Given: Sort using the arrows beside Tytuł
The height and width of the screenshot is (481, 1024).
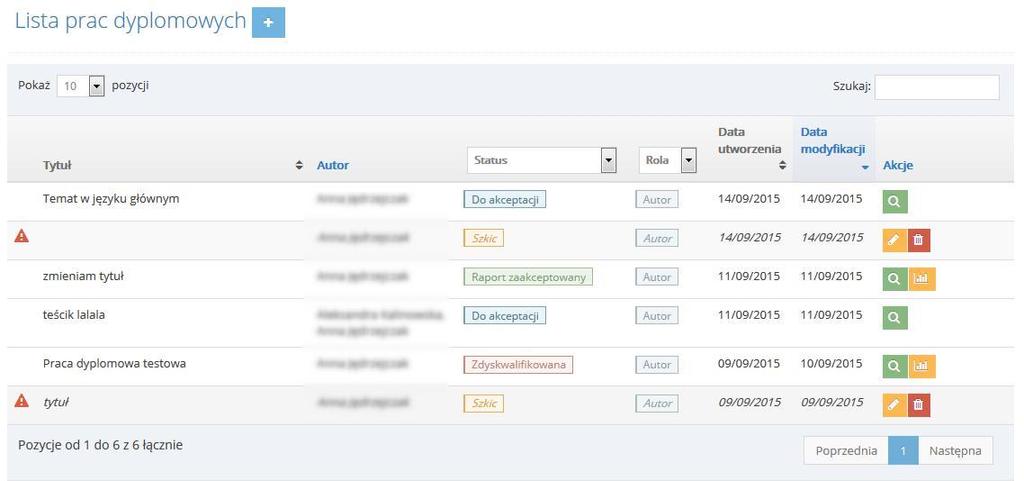Looking at the screenshot, I should click(299, 165).
